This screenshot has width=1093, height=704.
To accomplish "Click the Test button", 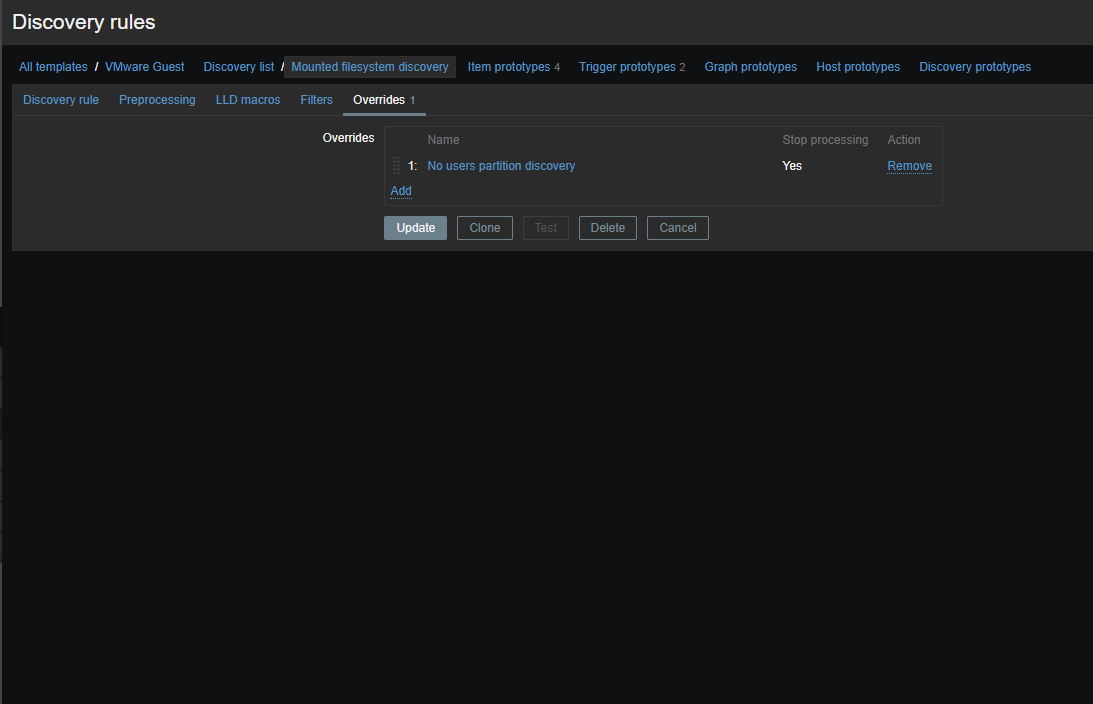I will (x=546, y=228).
